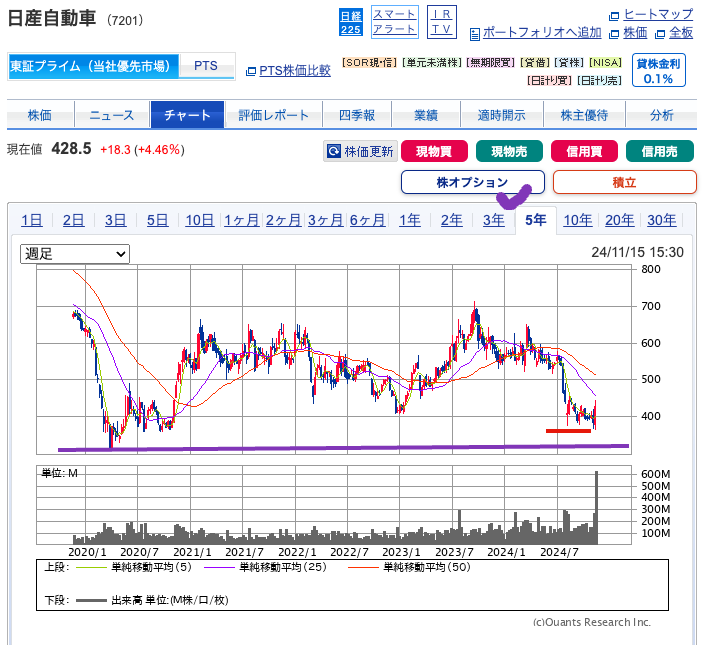Open the 業績 tab
Viewport: 705px width, 645px height.
pos(426,115)
